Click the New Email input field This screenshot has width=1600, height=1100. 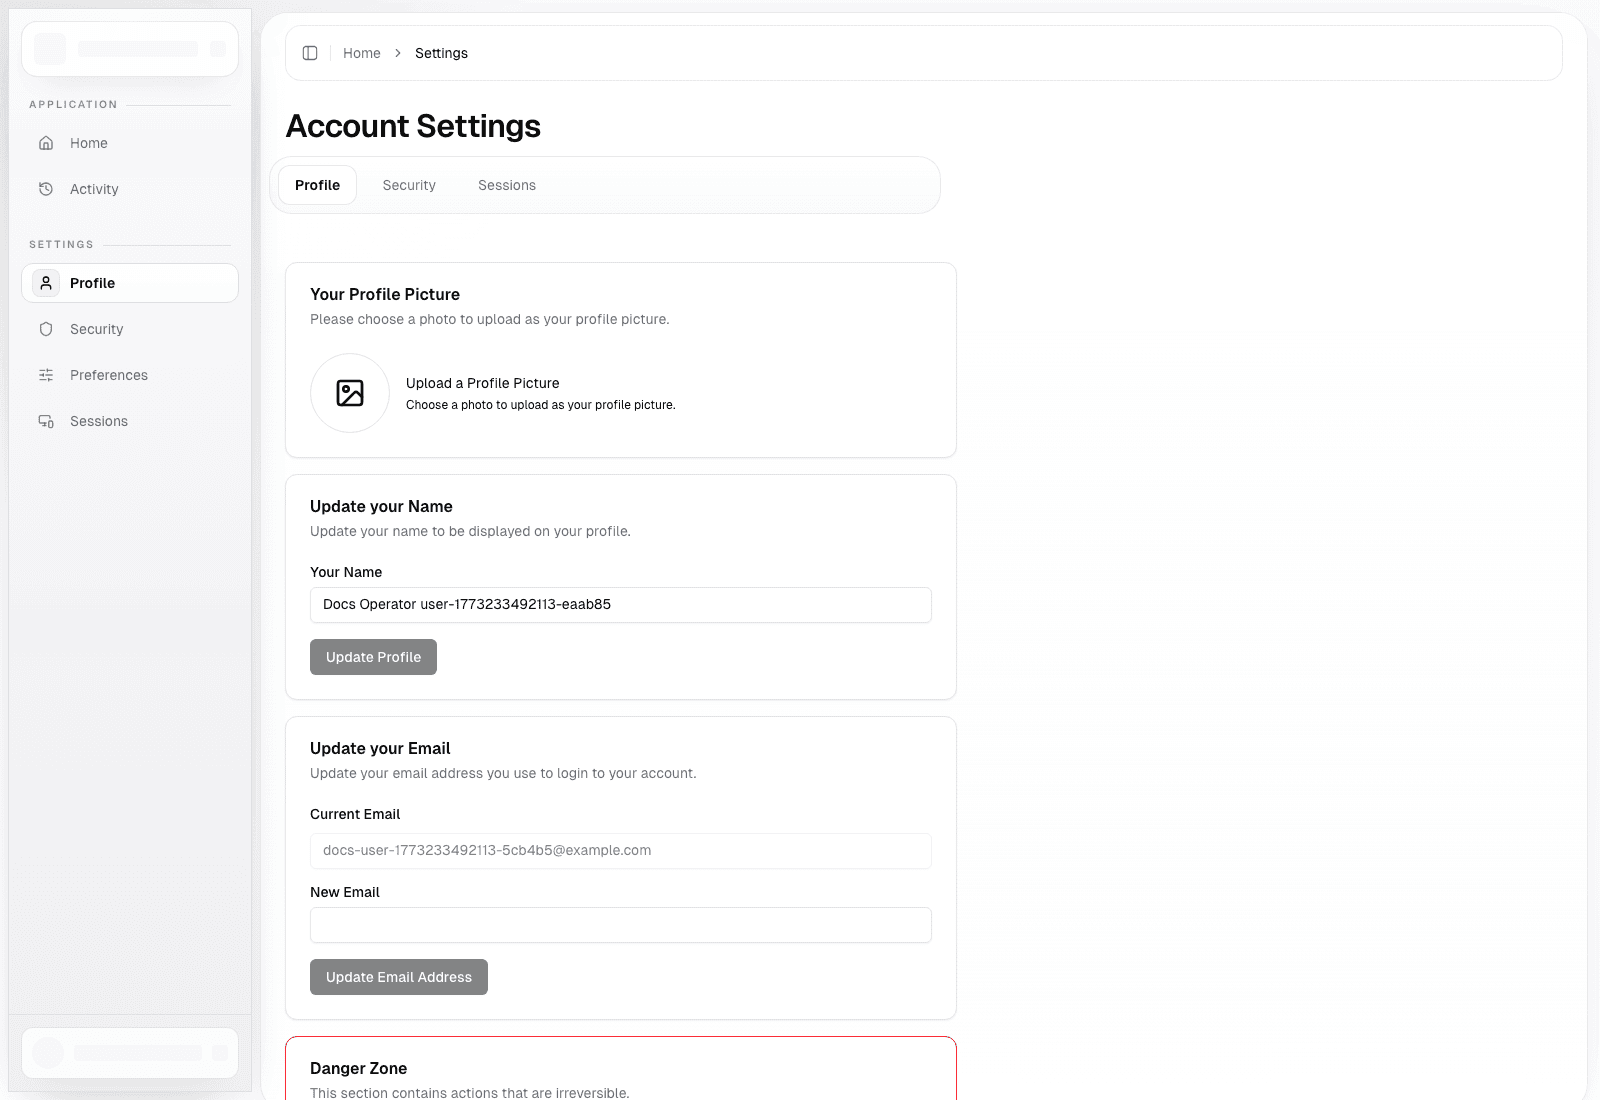point(620,925)
